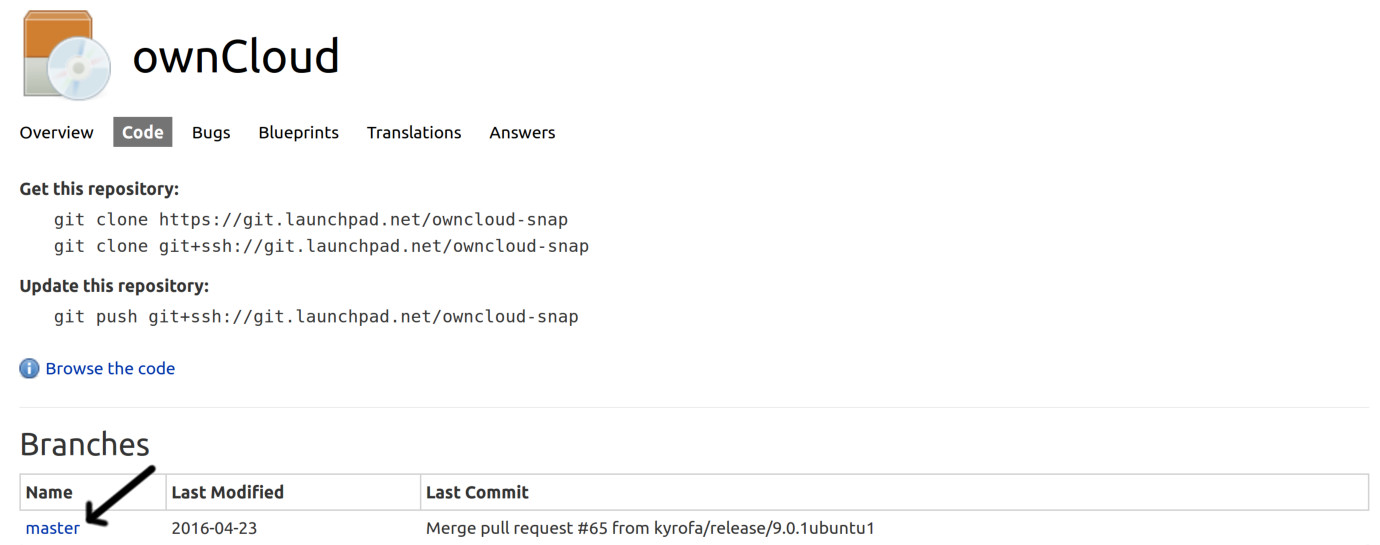Click the git+ssh clone command text

tap(321, 245)
